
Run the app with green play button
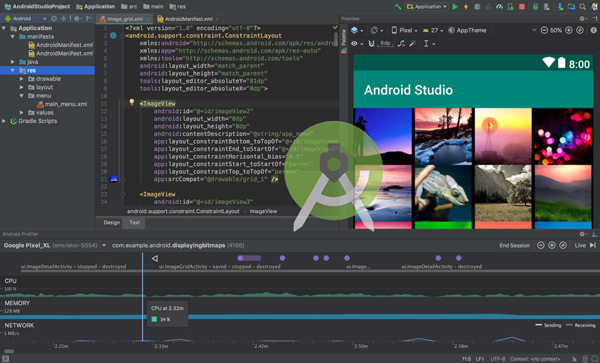(x=455, y=7)
